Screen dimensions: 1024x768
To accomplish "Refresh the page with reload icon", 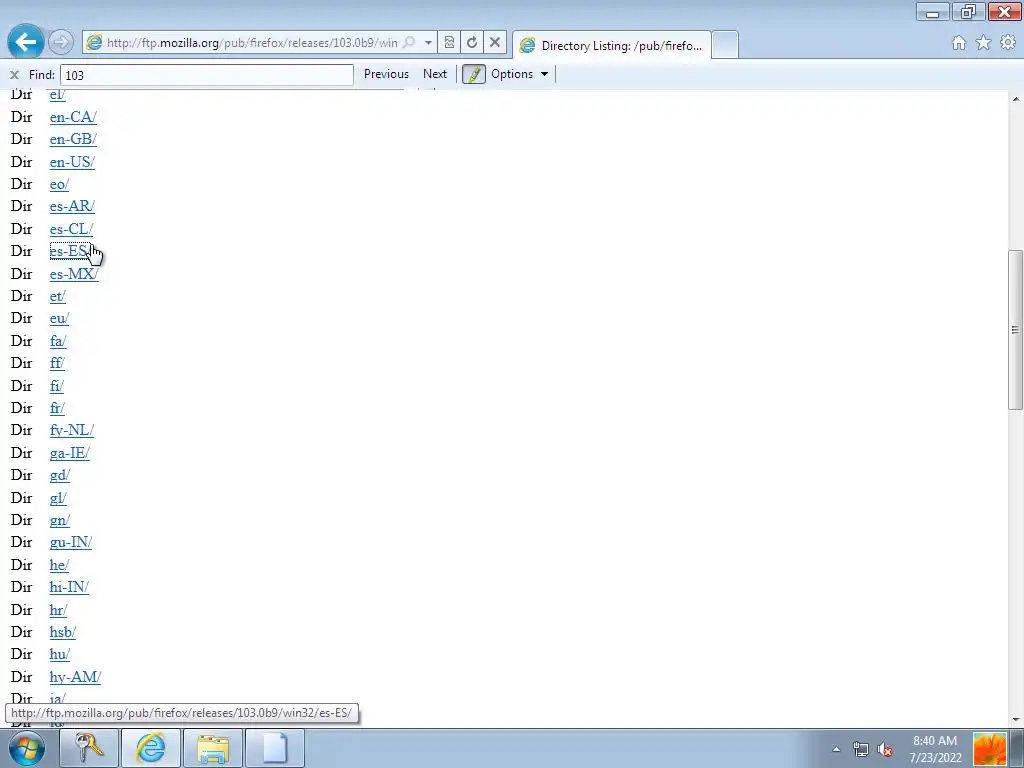I will (472, 42).
